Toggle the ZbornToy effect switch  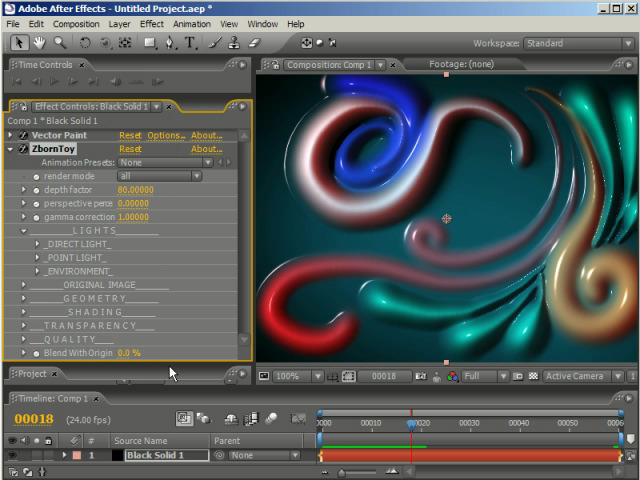(23, 149)
